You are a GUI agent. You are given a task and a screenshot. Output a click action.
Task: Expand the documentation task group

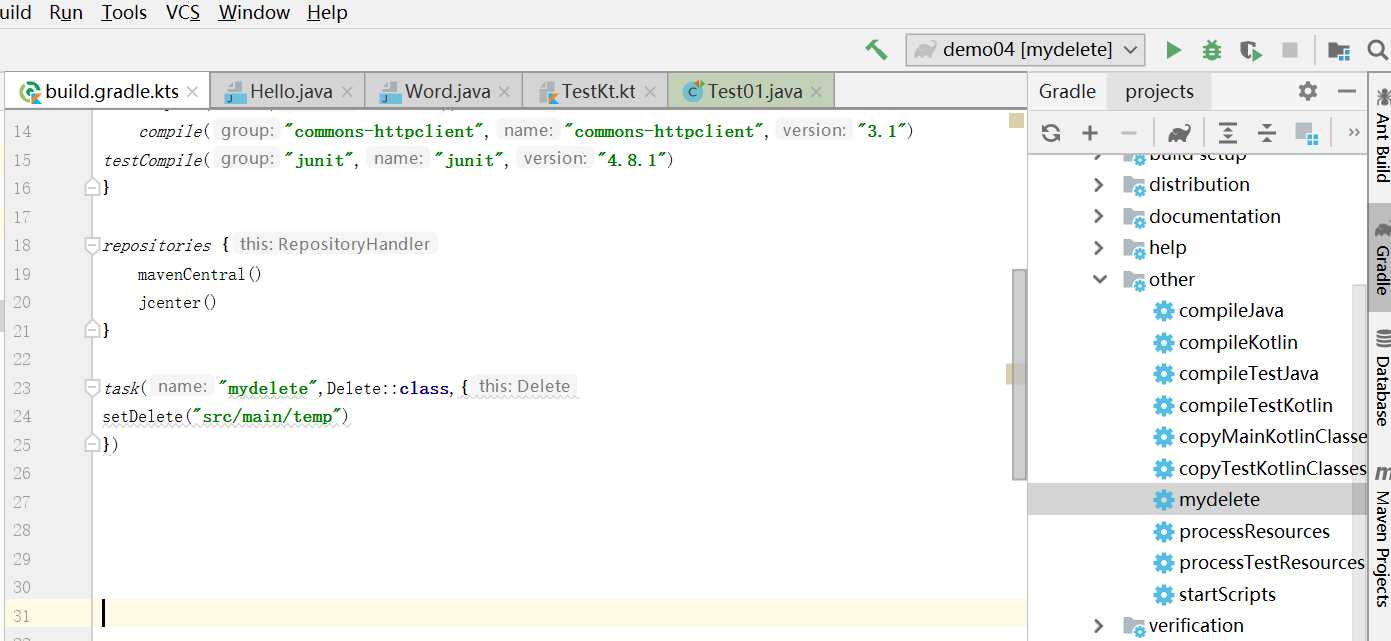(x=1098, y=216)
